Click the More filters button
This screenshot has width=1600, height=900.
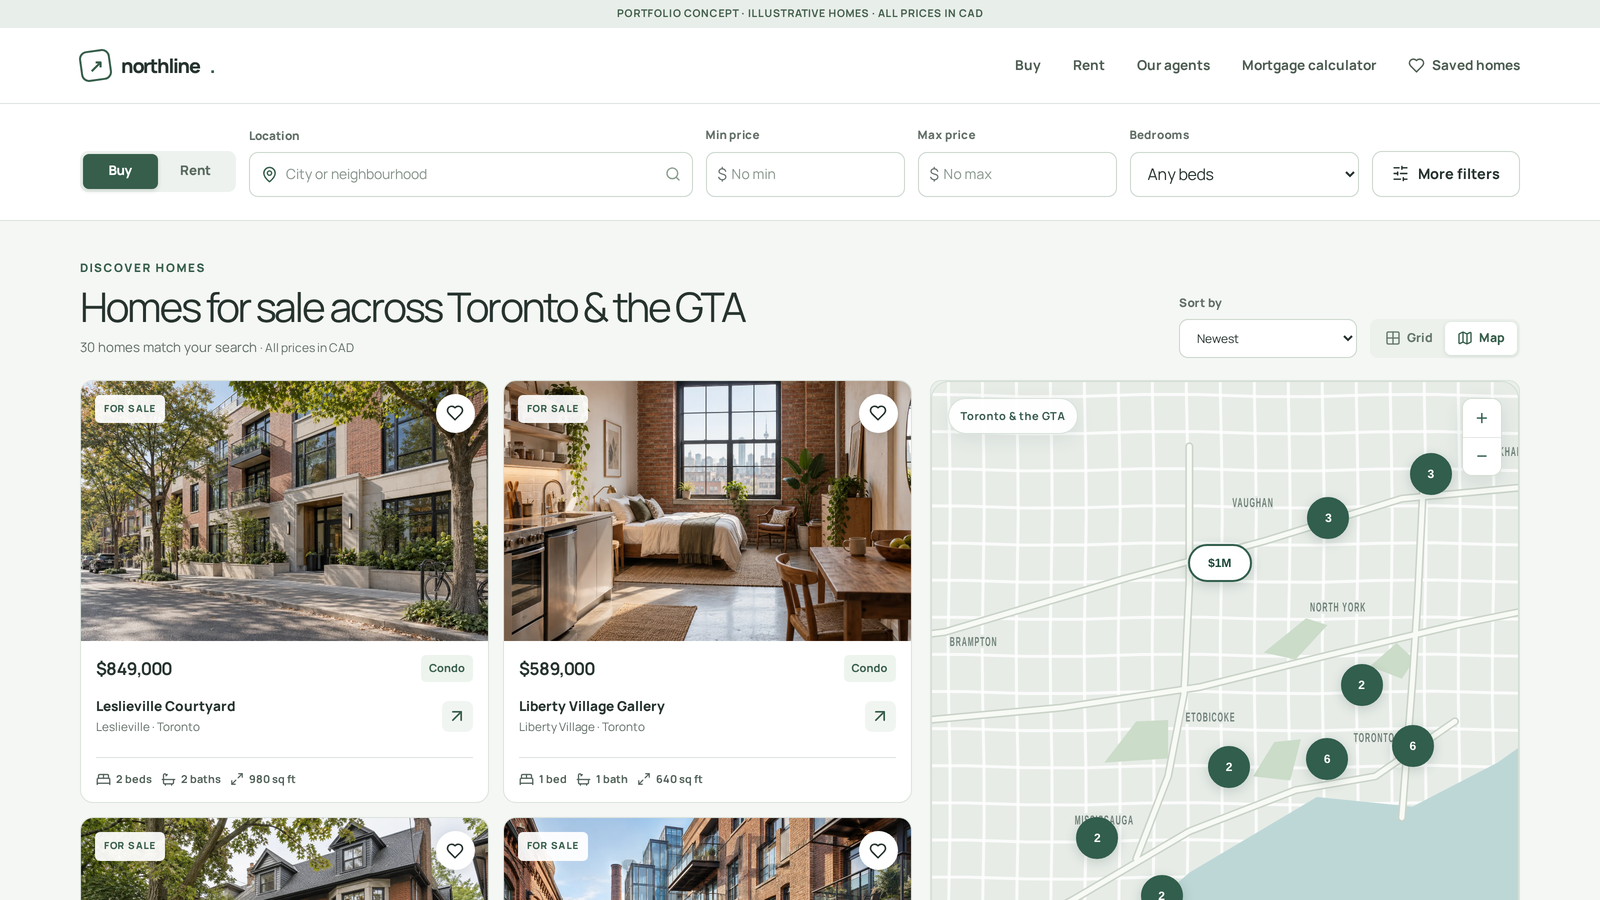coord(1446,174)
